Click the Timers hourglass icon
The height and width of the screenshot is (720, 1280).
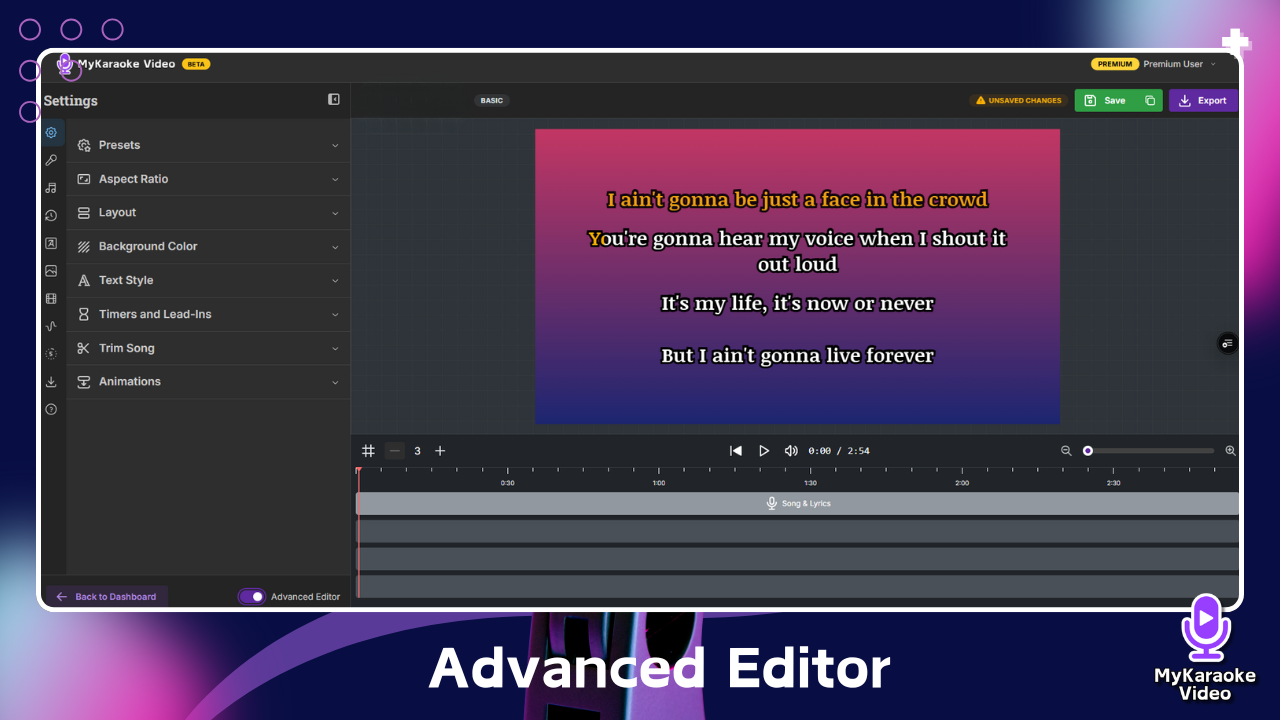[x=84, y=314]
